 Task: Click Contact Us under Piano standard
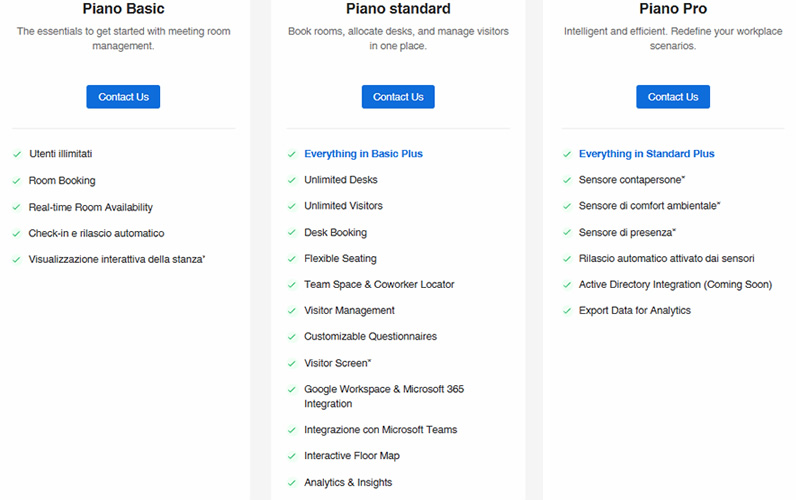click(x=398, y=97)
